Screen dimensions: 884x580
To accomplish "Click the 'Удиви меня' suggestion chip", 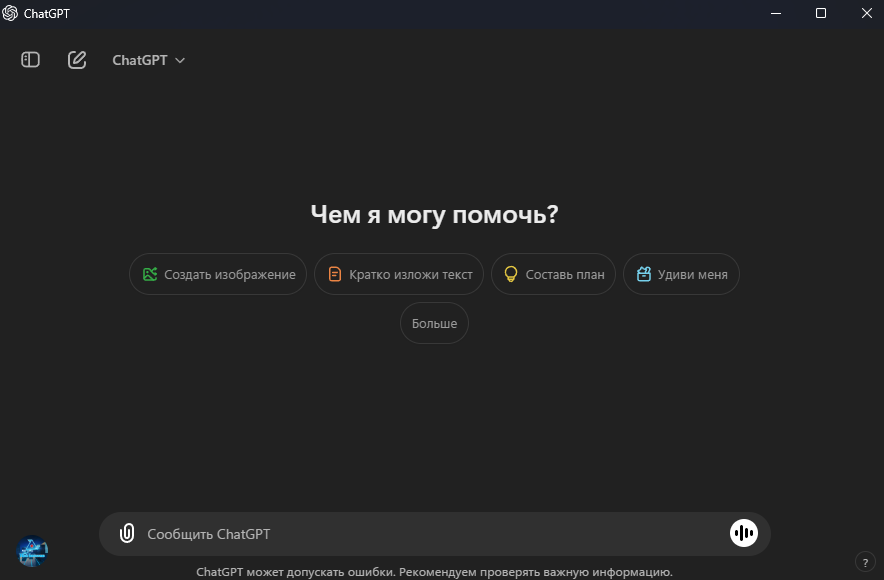I will [x=681, y=274].
